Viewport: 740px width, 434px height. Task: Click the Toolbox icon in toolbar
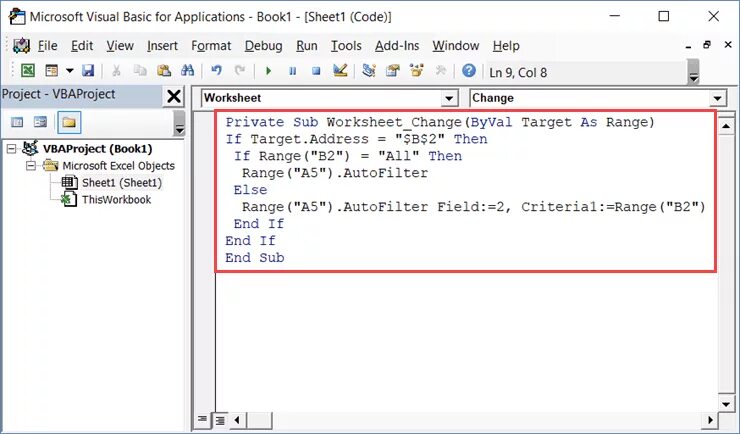[x=441, y=71]
